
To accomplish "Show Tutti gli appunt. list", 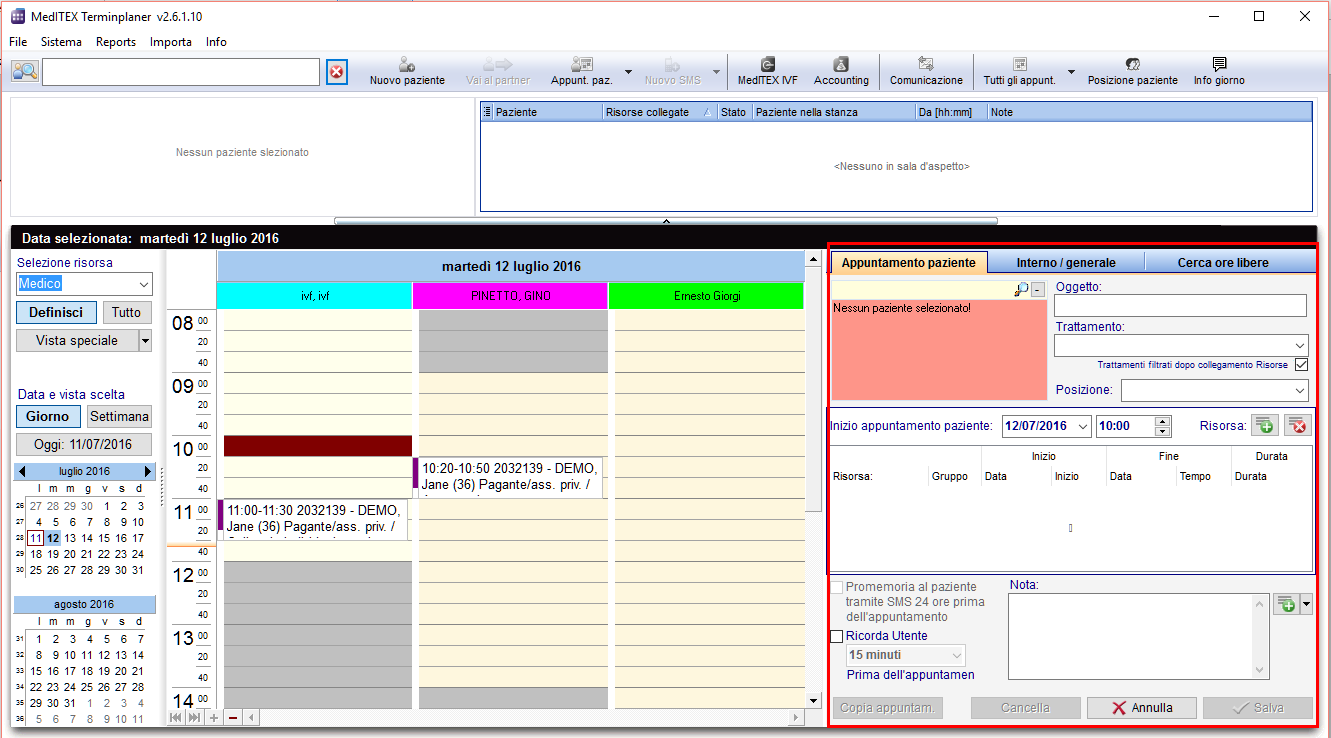I will (1019, 71).
